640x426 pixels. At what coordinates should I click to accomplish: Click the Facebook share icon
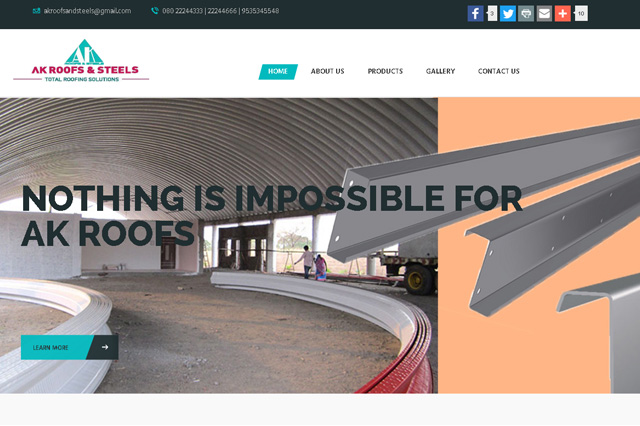[x=476, y=13]
